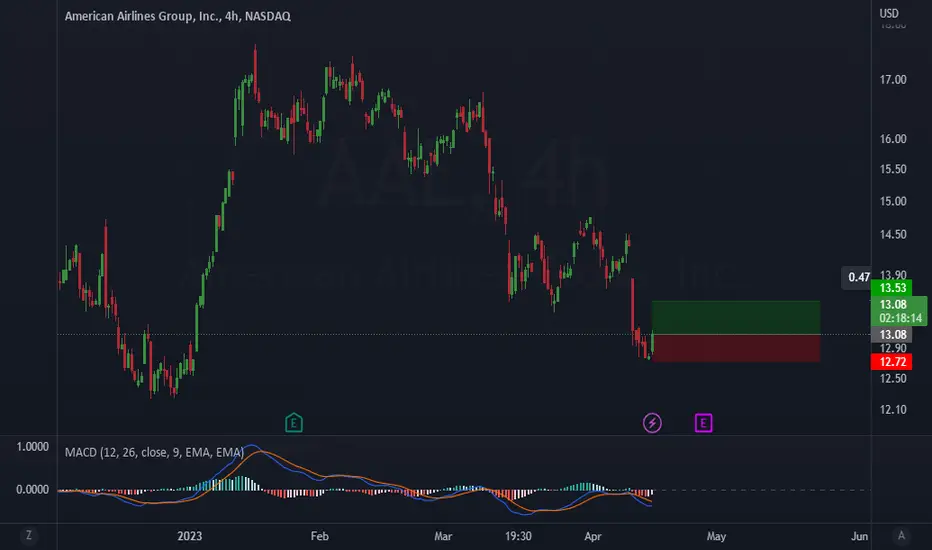Click the red stop-loss zone of position

pos(736,348)
